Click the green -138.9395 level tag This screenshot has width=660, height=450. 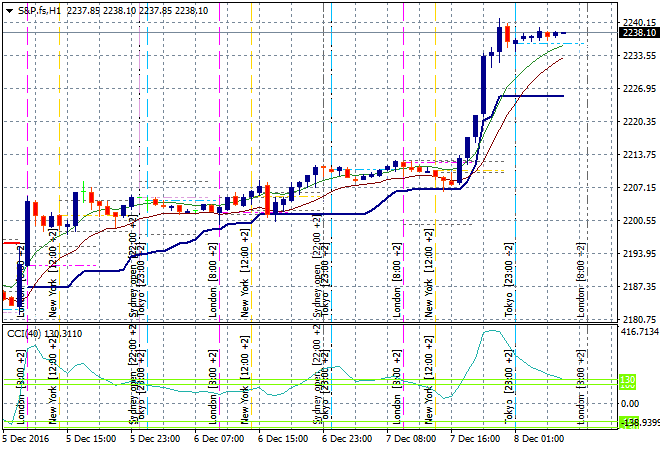pos(638,423)
